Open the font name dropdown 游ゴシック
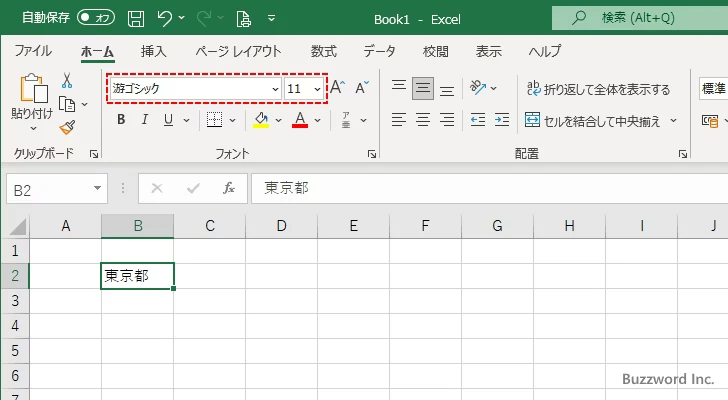Image resolution: width=728 pixels, height=400 pixels. click(x=275, y=89)
